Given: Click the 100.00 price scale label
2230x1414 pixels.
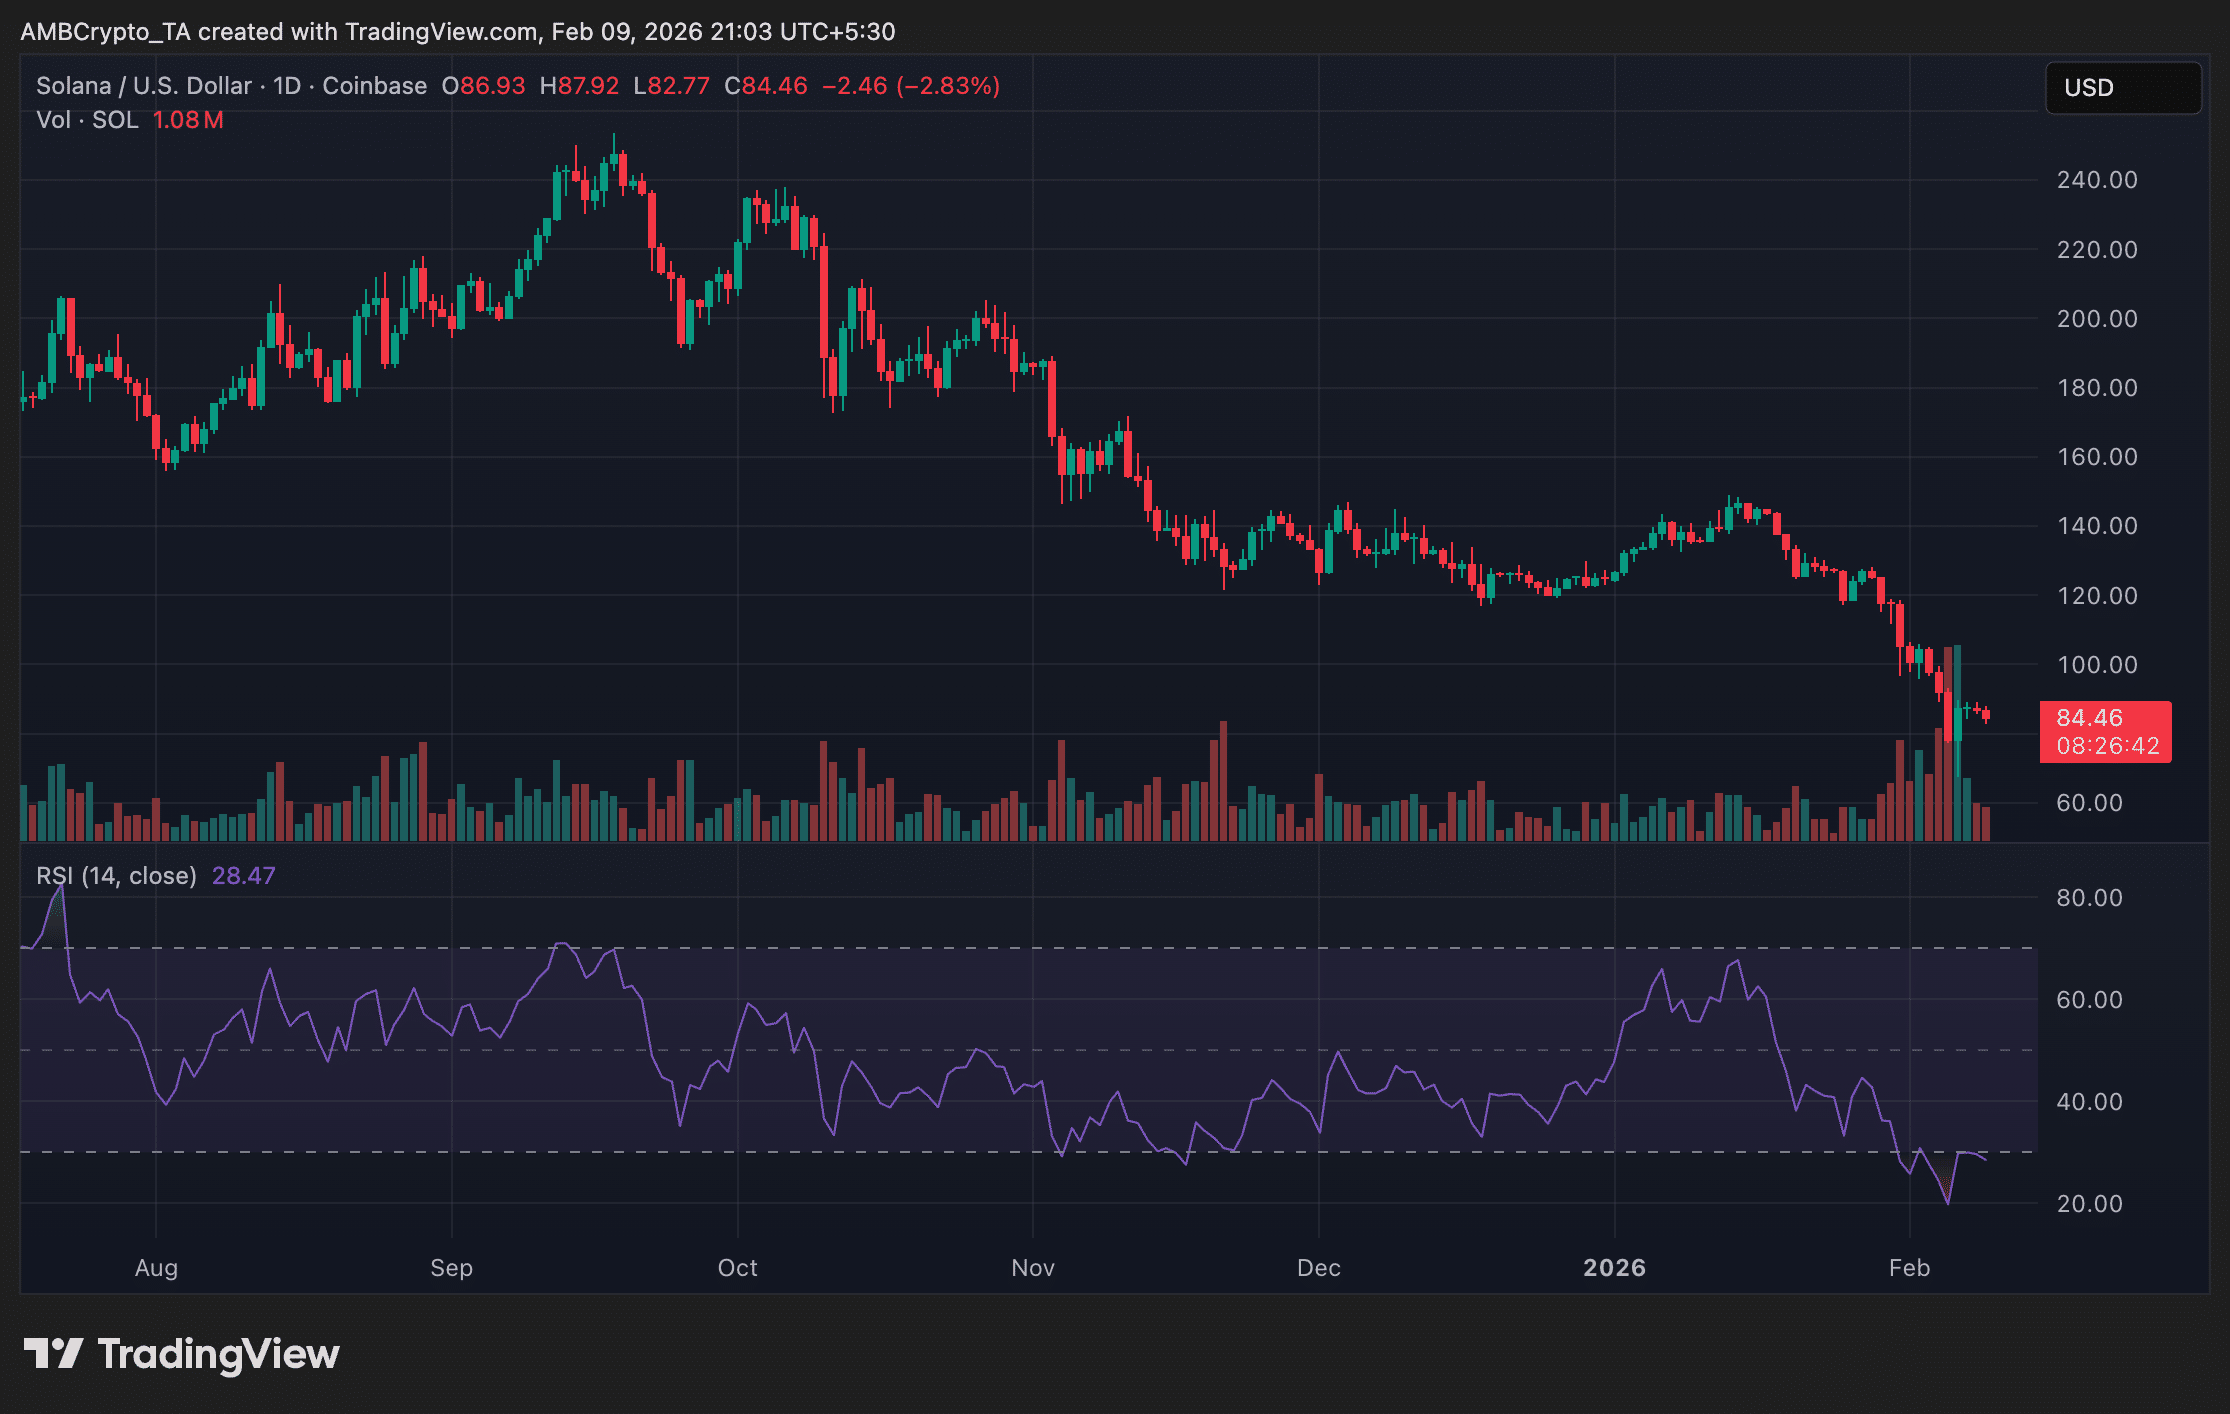Looking at the screenshot, I should (2096, 665).
